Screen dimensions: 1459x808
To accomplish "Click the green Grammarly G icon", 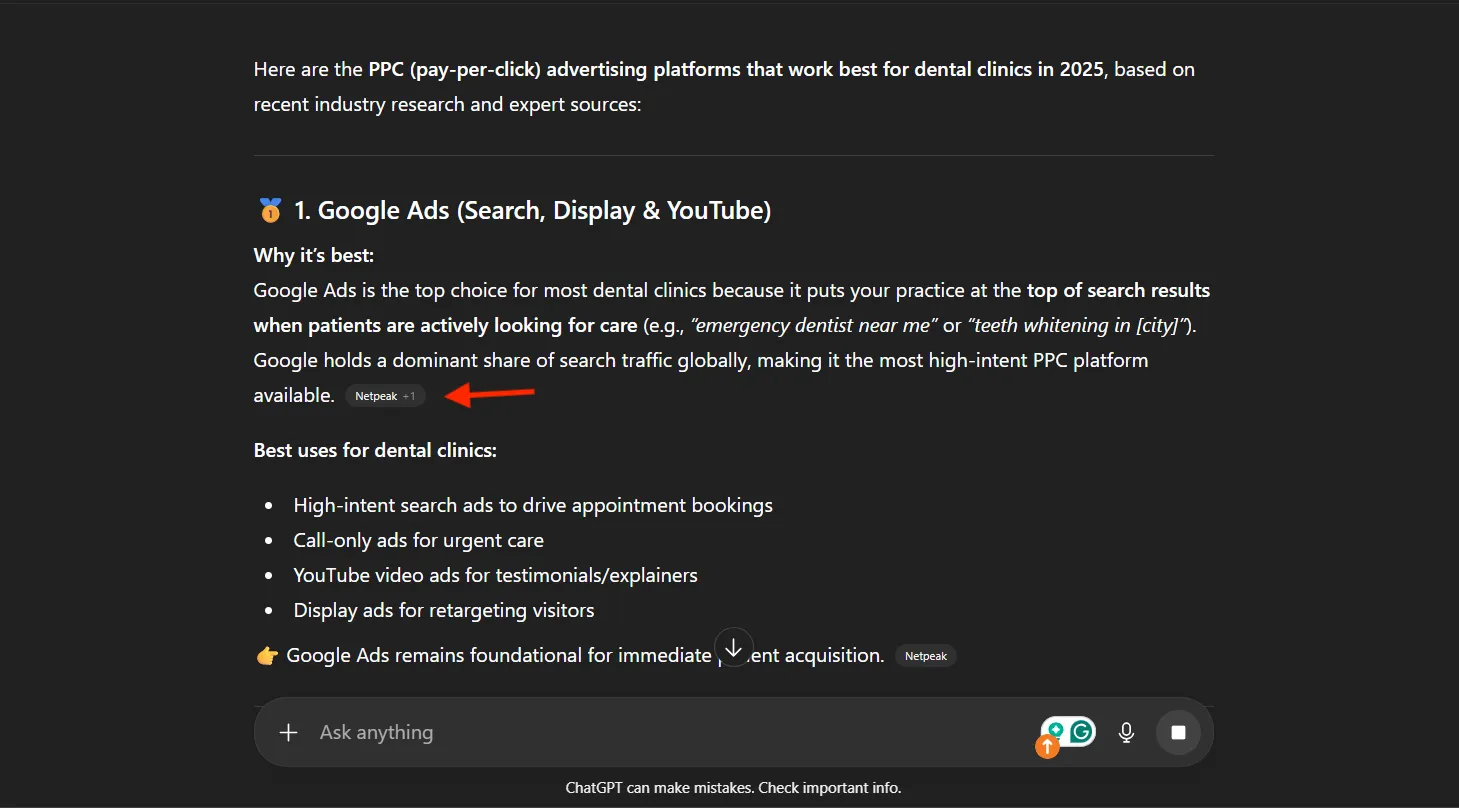I will pos(1081,732).
